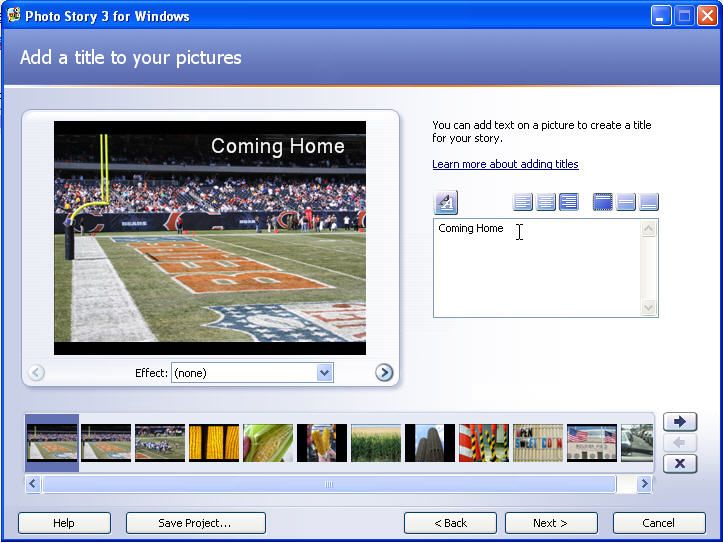Position title at top of picture
723x543 pixels.
point(603,202)
